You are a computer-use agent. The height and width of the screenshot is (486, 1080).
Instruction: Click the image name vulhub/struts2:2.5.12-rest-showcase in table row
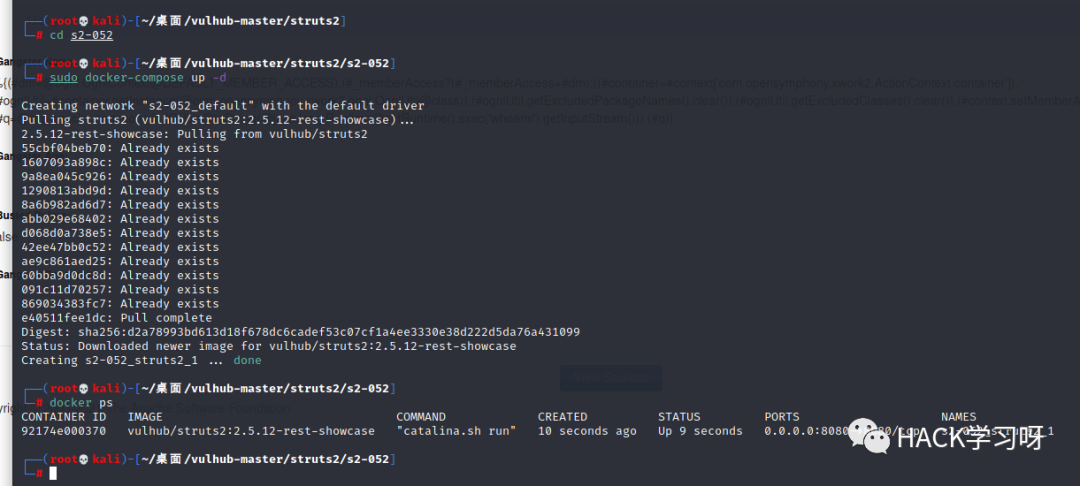coord(251,431)
